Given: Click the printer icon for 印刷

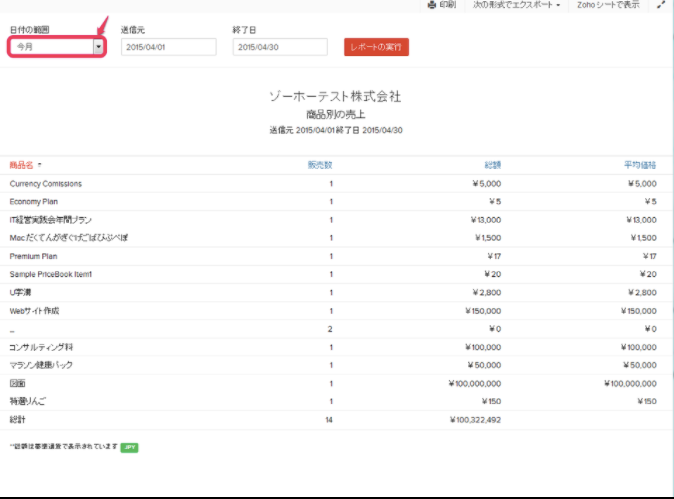Looking at the screenshot, I should (431, 5).
